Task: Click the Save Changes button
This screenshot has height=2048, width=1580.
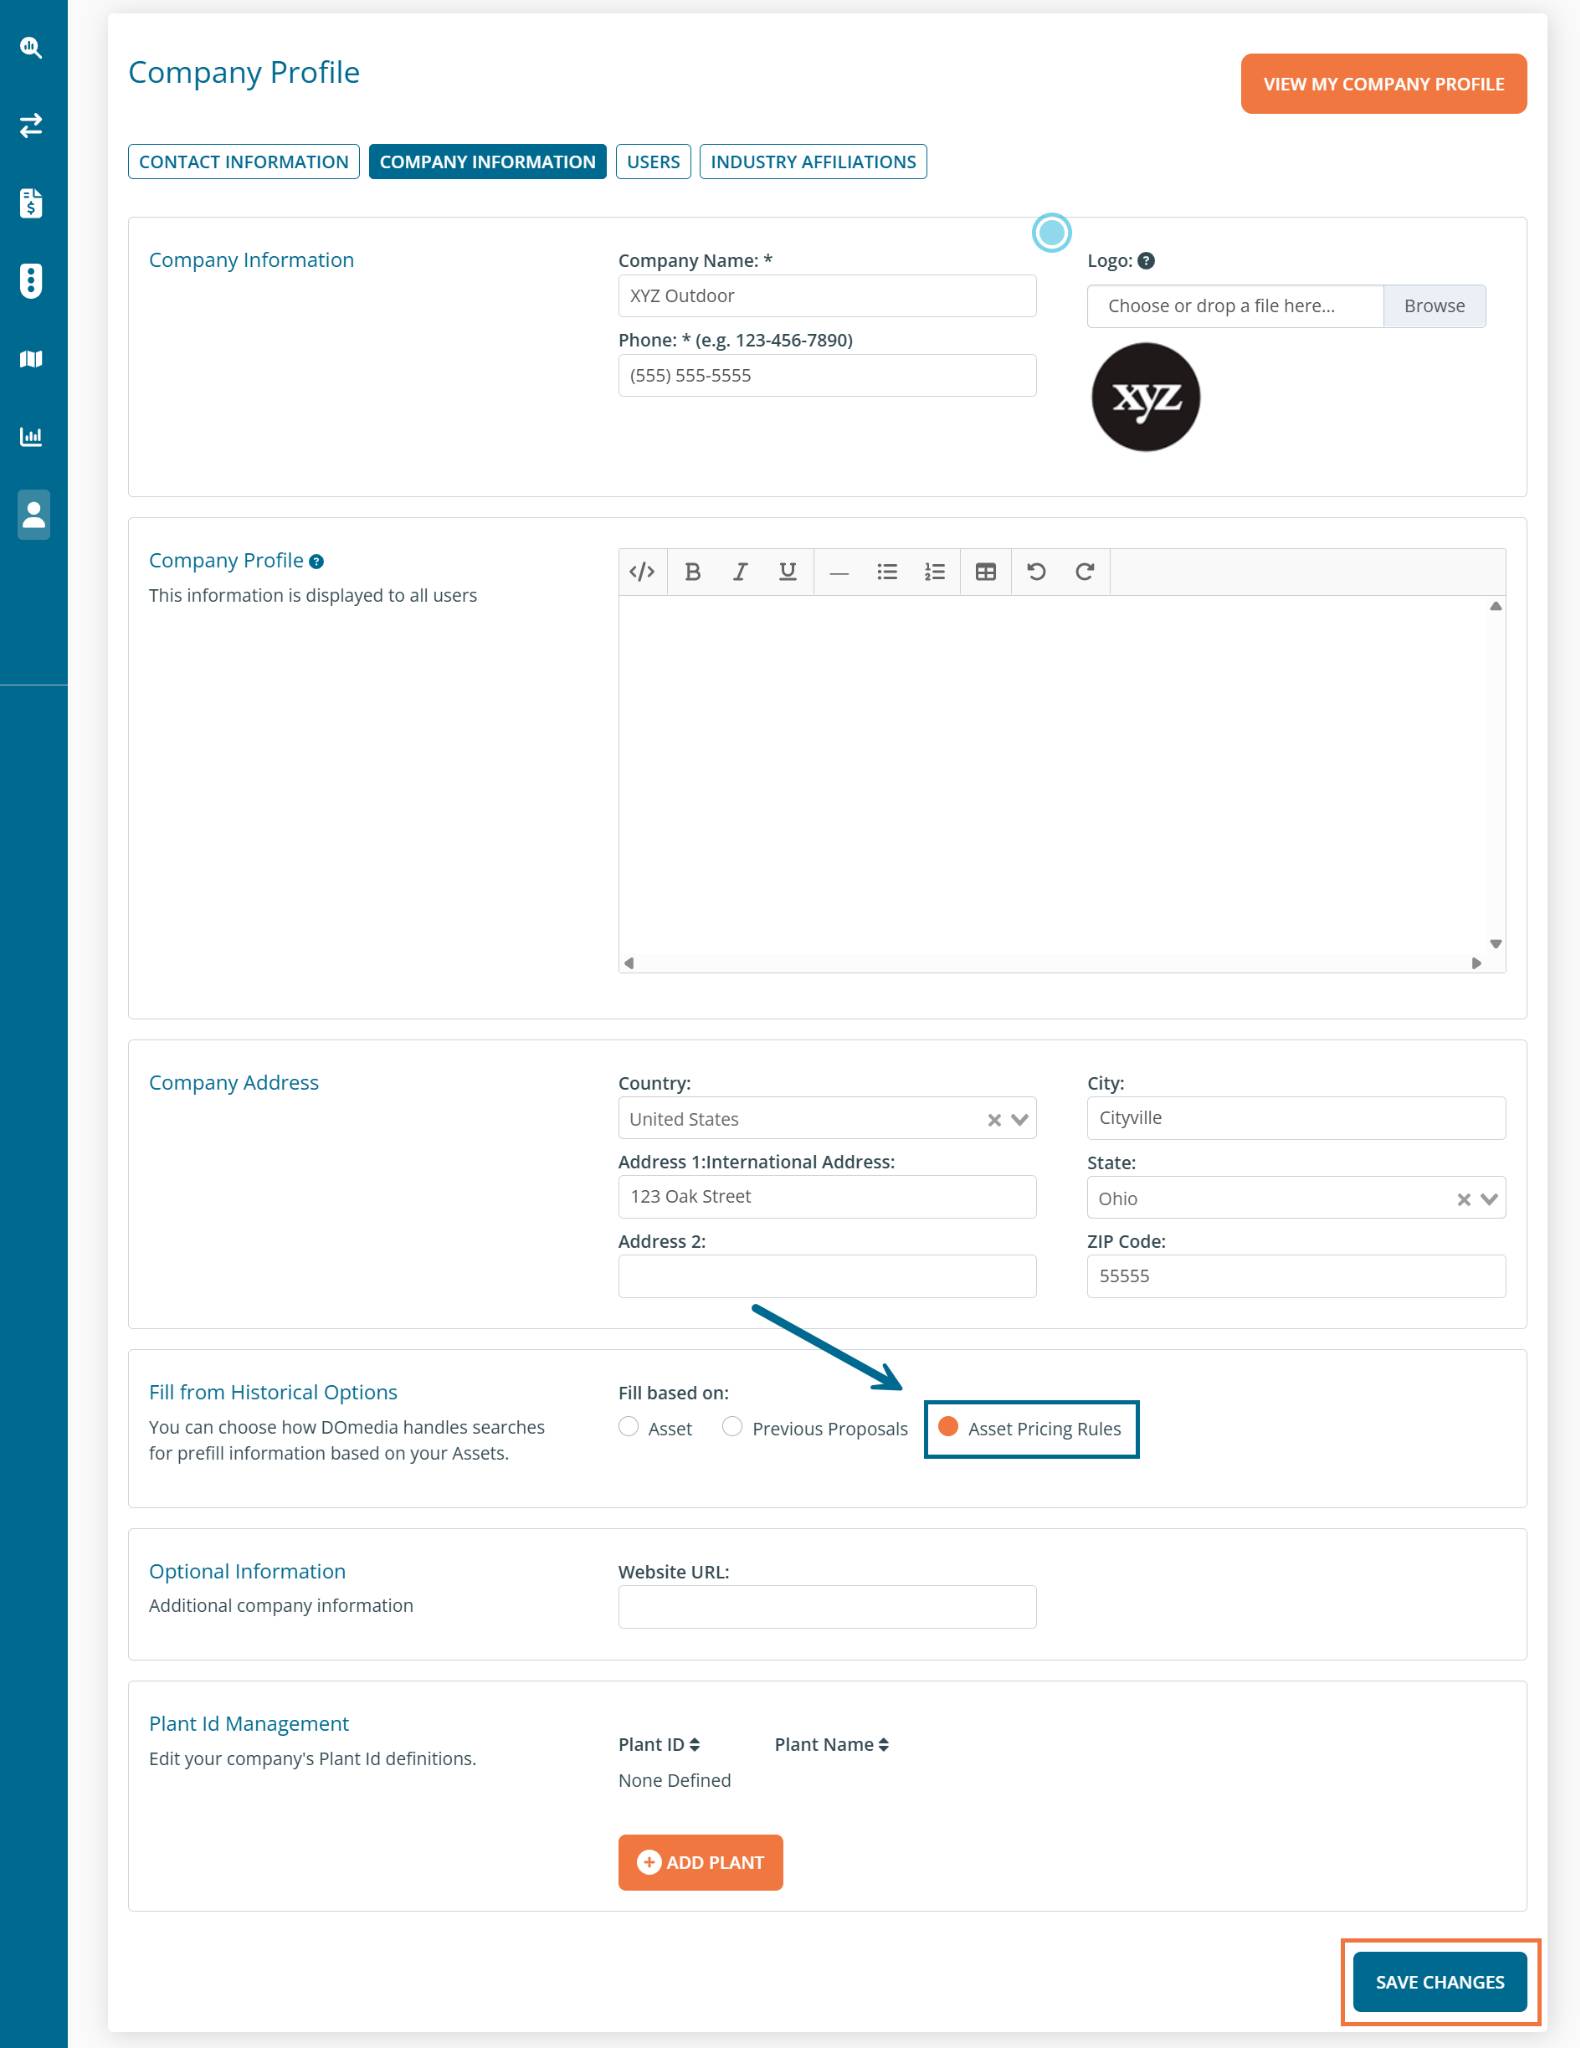Action: (1439, 1982)
